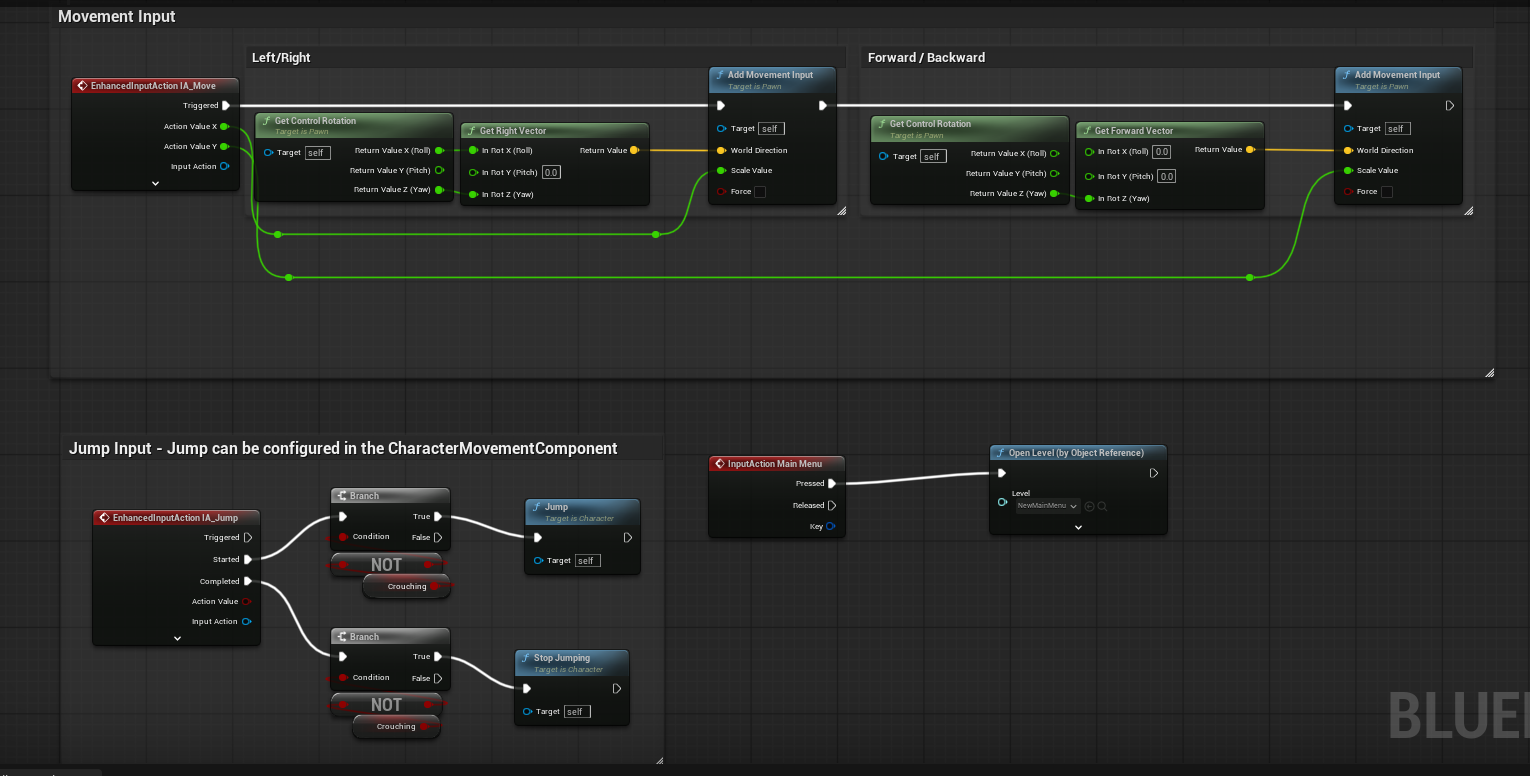Click the Released exec pin on InputAction Main Menu
The image size is (1530, 776).
pos(832,505)
